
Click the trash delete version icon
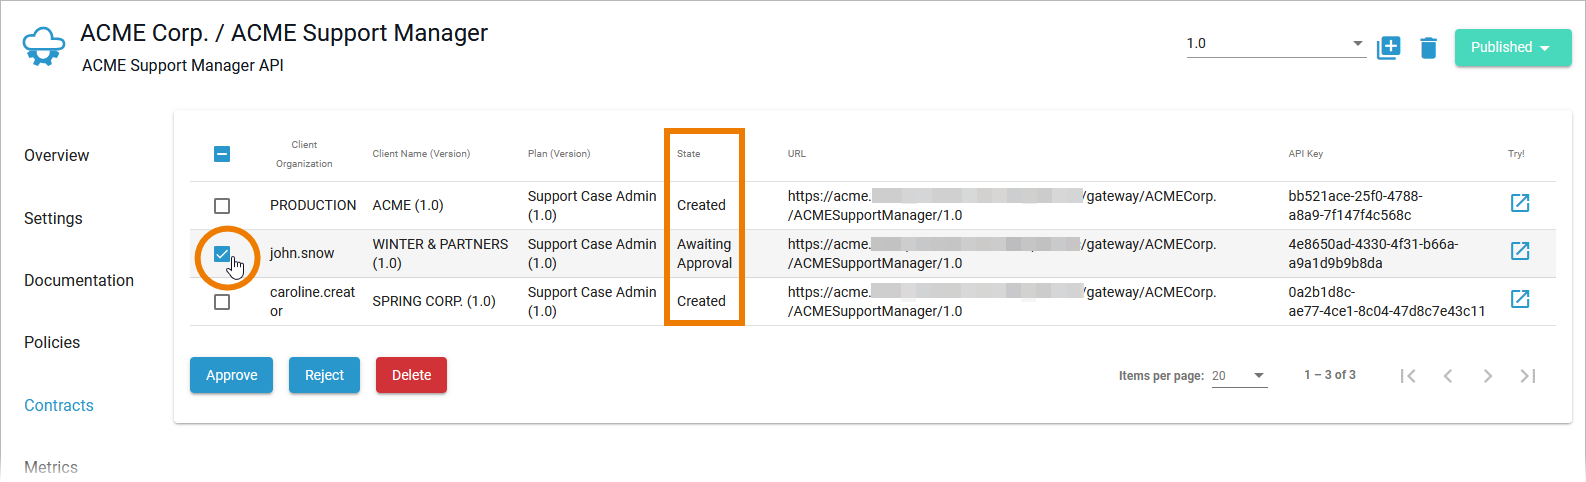point(1428,47)
